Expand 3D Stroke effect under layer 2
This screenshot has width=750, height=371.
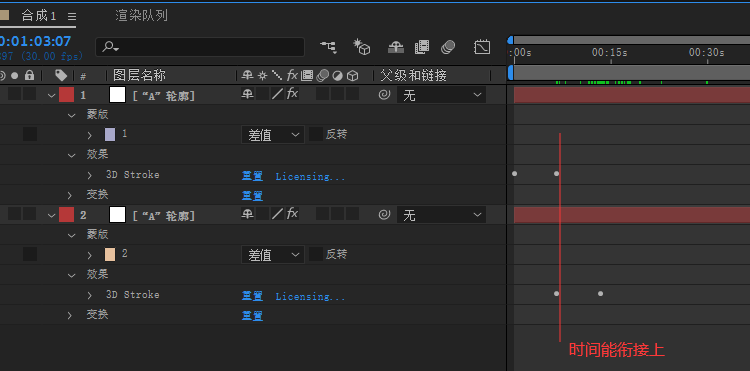point(89,295)
